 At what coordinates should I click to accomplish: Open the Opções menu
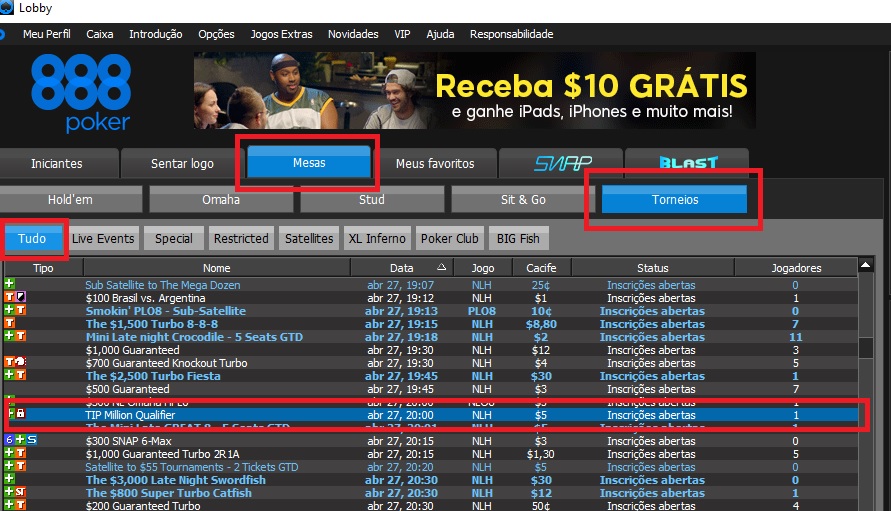pos(216,34)
